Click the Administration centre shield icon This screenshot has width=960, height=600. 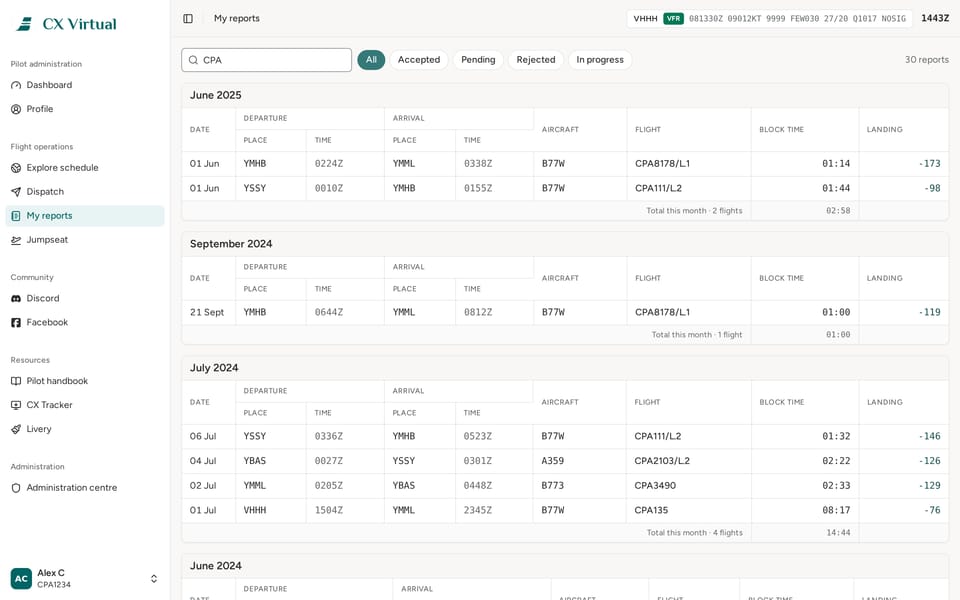coord(16,488)
